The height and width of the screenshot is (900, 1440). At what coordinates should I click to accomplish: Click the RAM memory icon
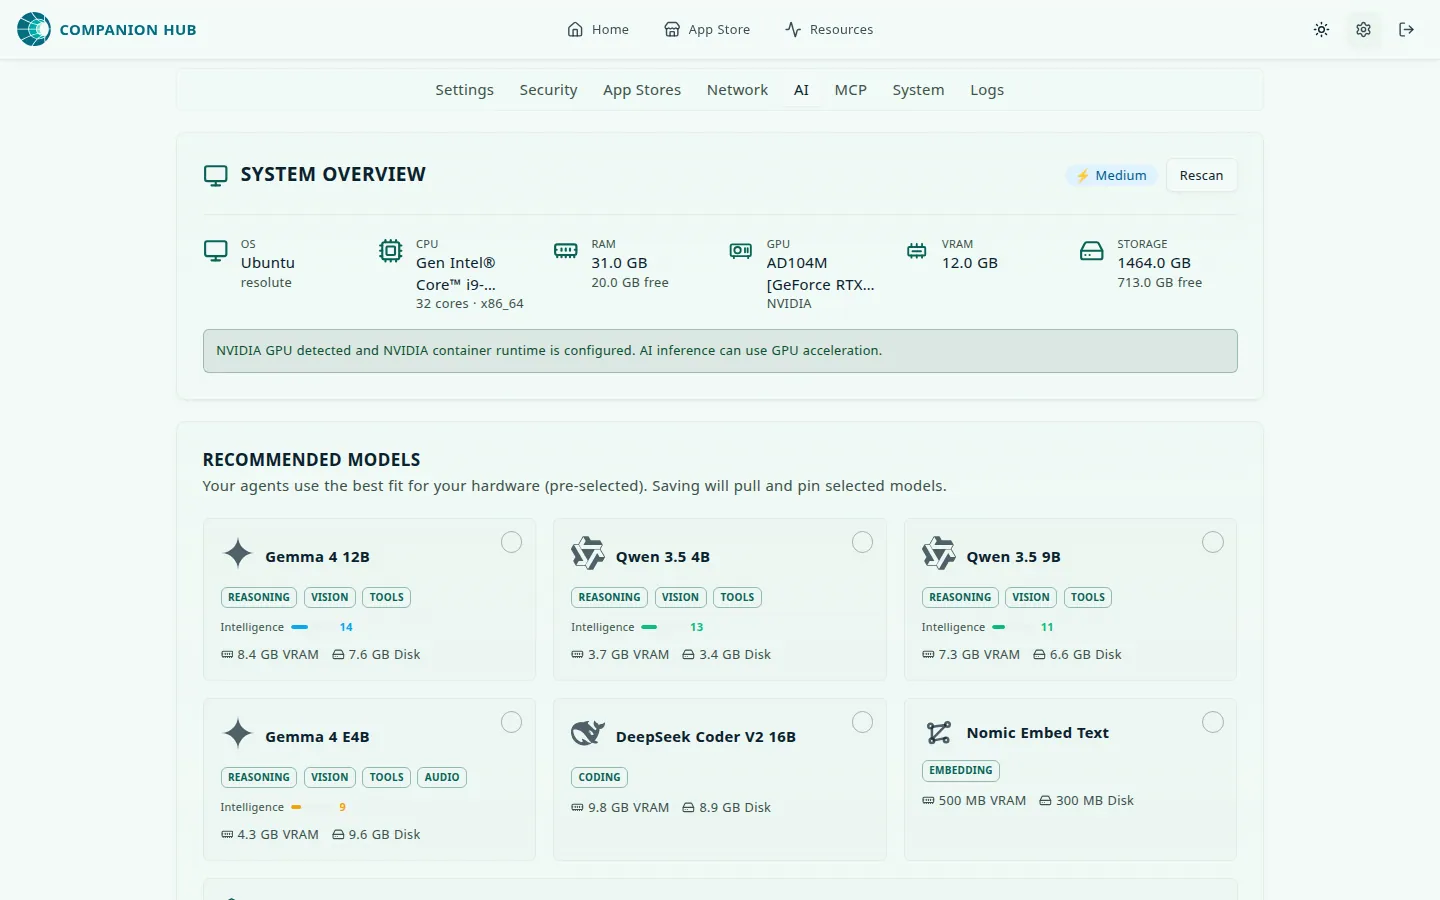click(566, 251)
